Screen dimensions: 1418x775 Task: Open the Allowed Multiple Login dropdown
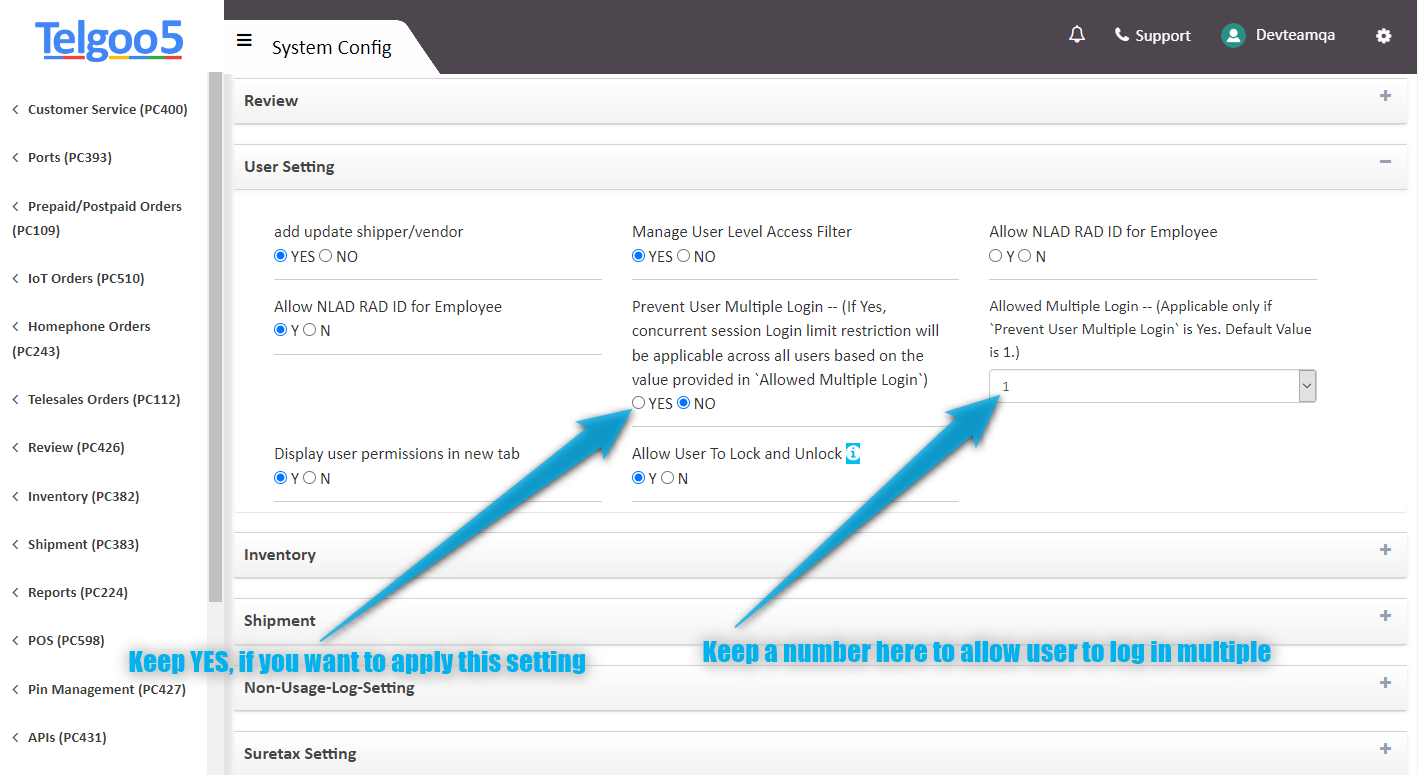click(1152, 386)
